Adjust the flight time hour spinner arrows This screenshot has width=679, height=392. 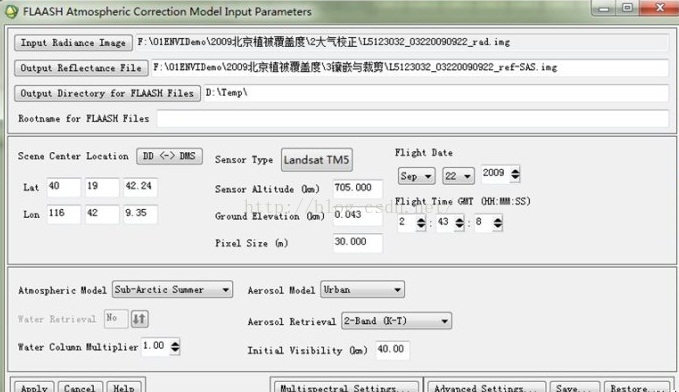pyautogui.click(x=421, y=223)
